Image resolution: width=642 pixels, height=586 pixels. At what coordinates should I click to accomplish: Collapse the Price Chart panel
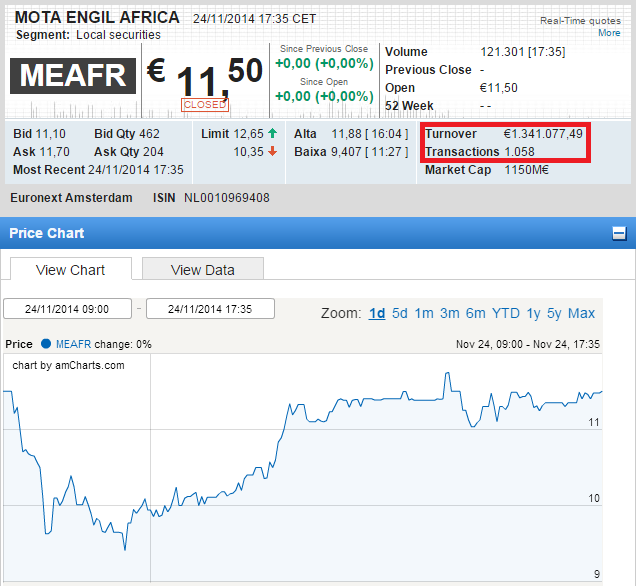[x=619, y=233]
